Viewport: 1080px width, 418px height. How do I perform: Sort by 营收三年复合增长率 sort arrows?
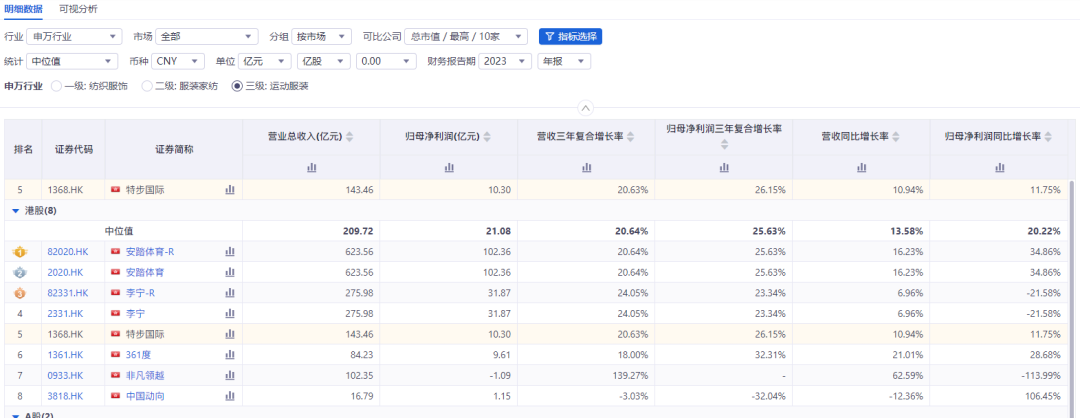point(630,137)
